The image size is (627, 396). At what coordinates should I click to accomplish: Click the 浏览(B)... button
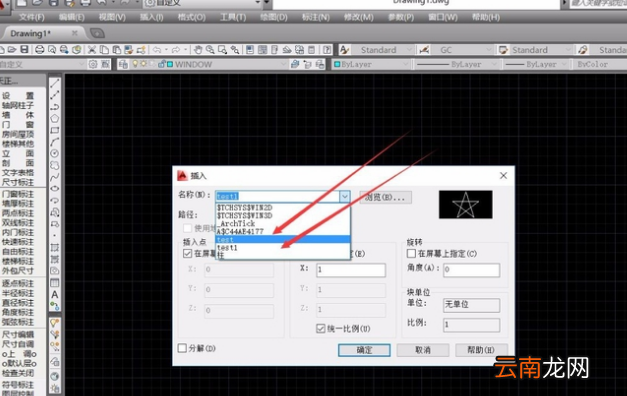pyautogui.click(x=385, y=197)
